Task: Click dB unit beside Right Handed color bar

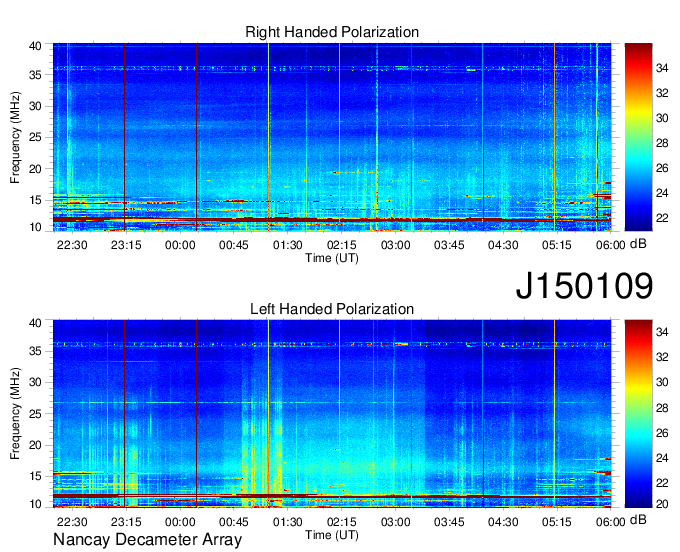Action: (x=638, y=244)
